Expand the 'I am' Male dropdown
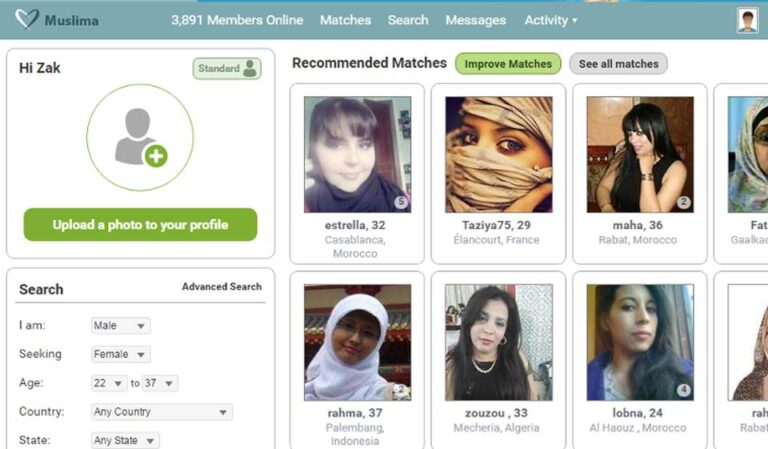 pyautogui.click(x=120, y=326)
